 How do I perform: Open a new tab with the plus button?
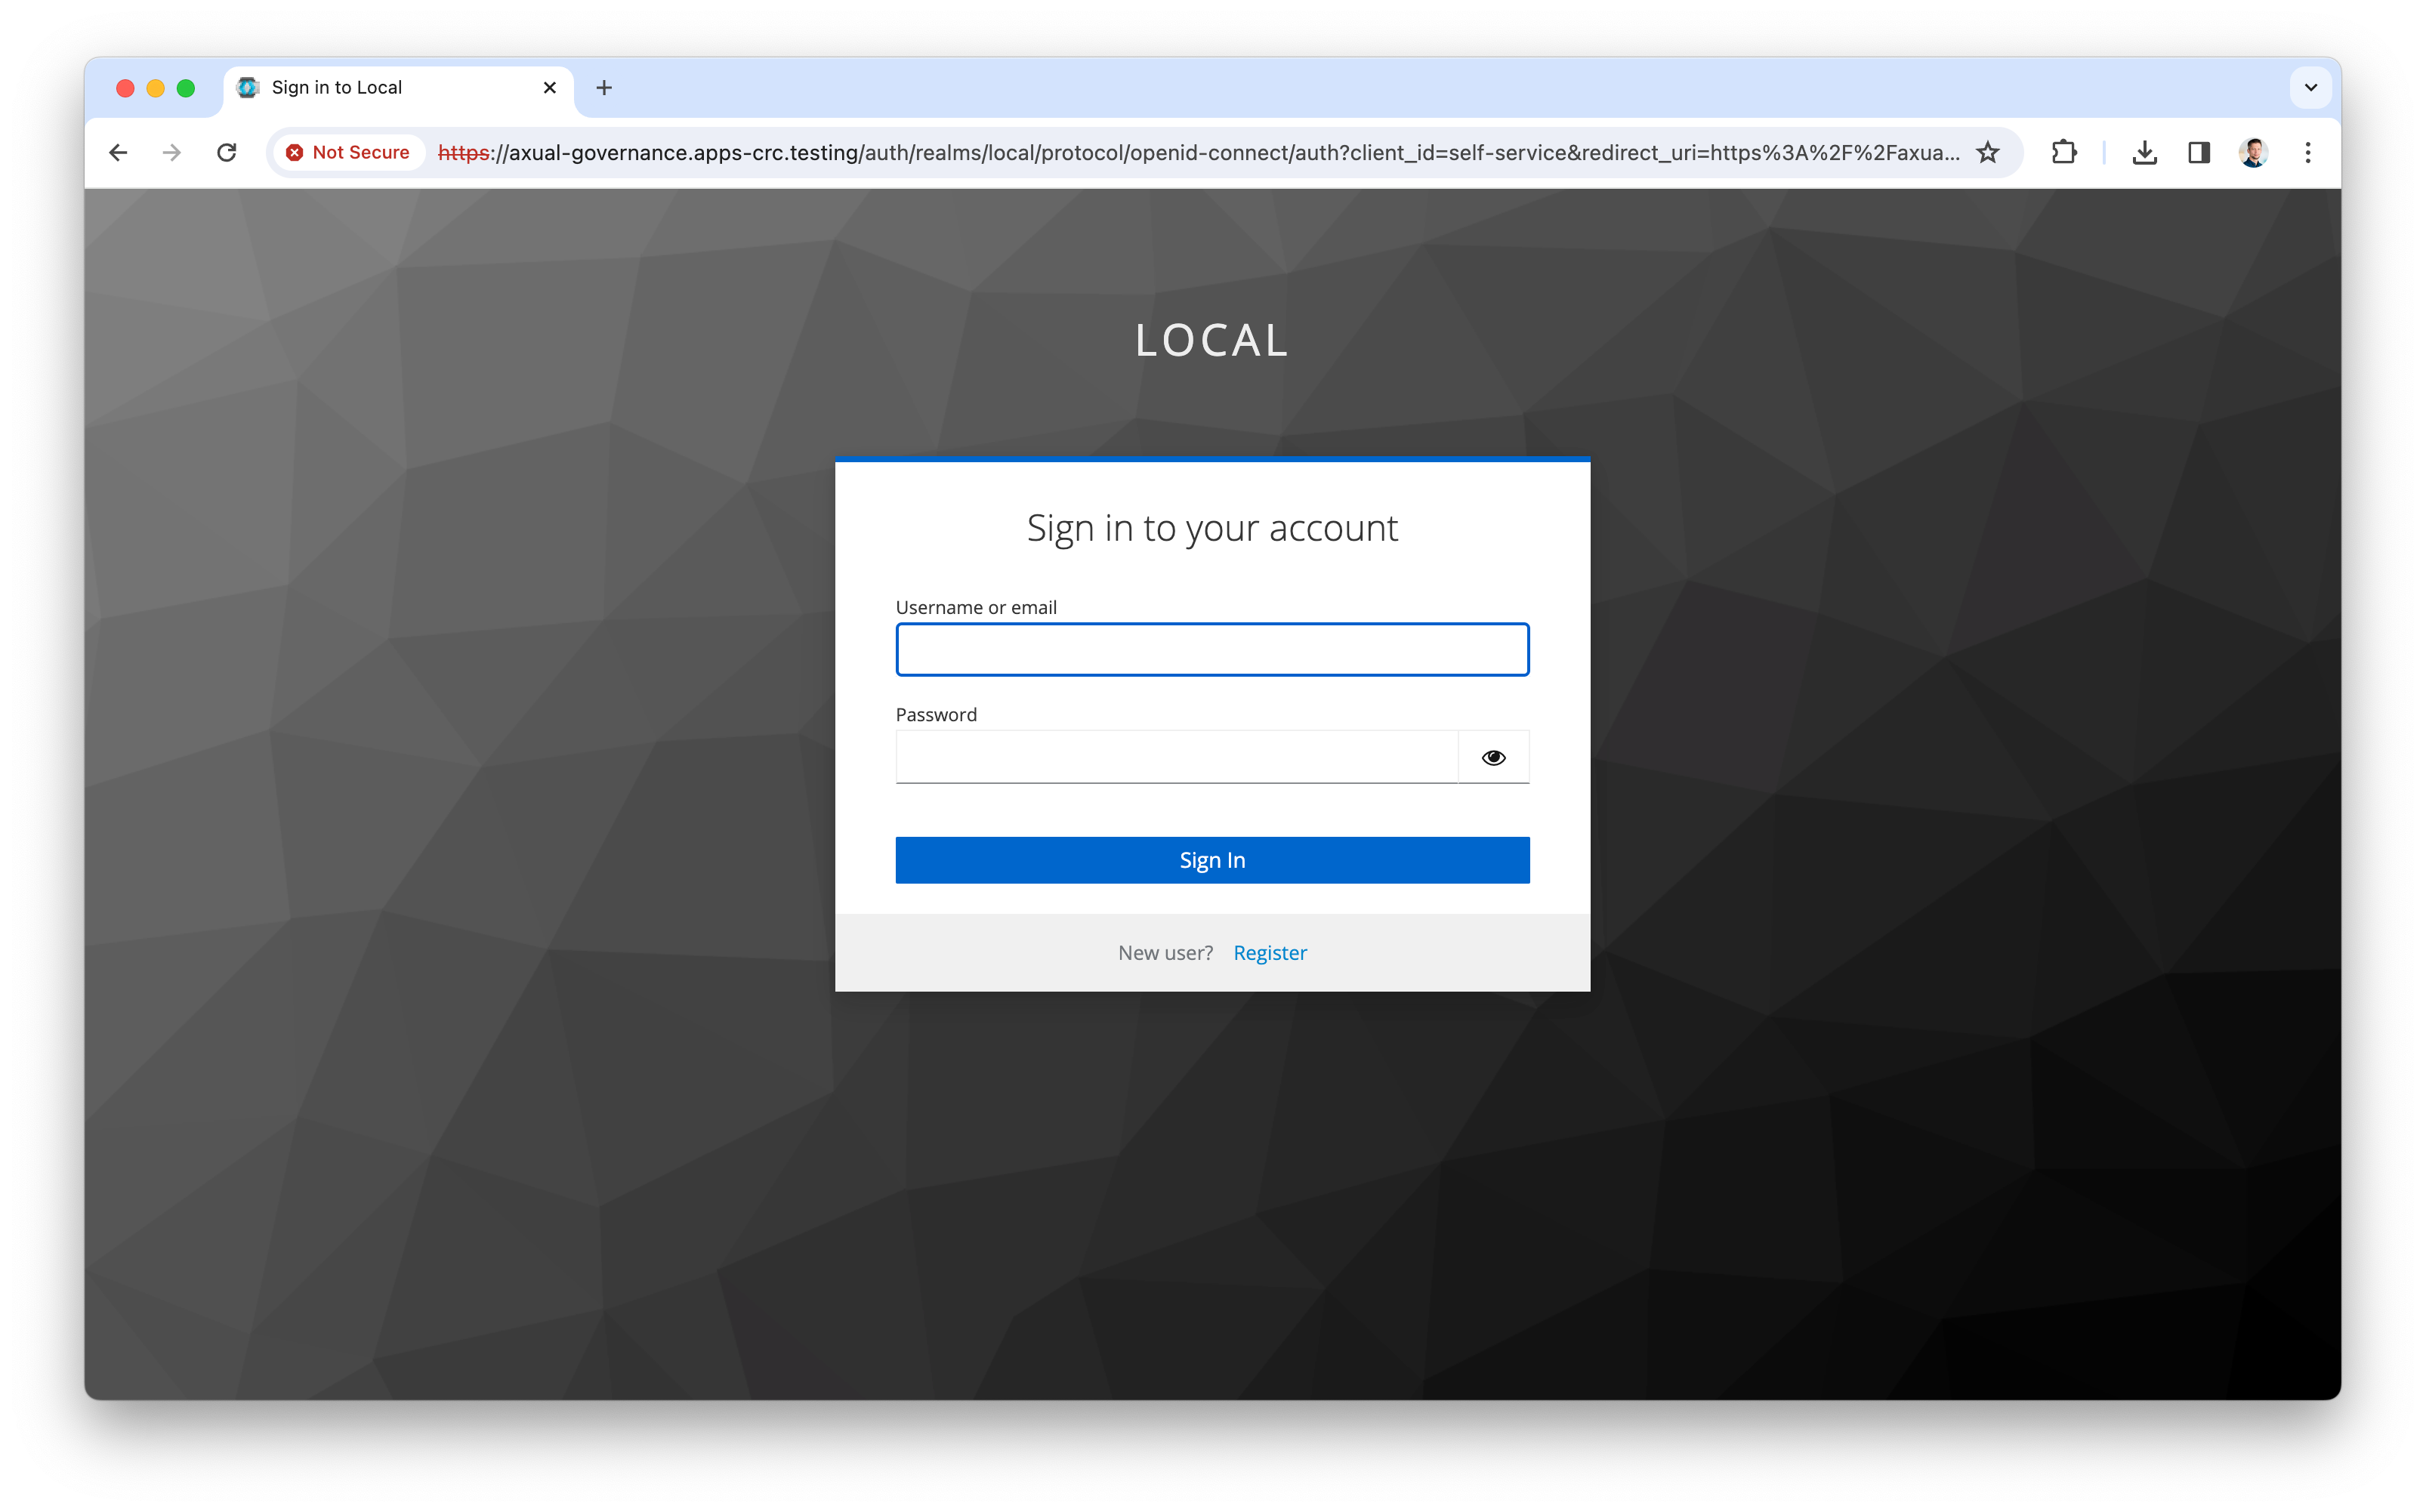click(x=604, y=88)
